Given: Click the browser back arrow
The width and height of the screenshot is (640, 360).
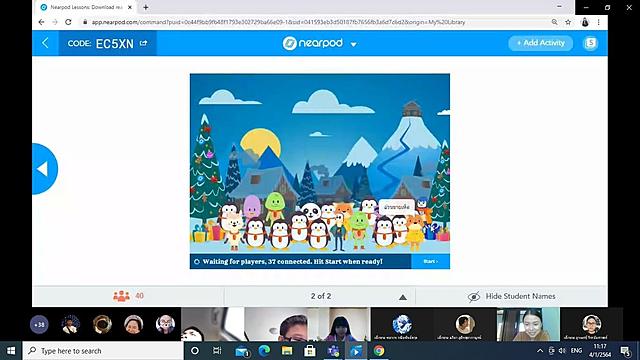Looking at the screenshot, I should point(41,22).
